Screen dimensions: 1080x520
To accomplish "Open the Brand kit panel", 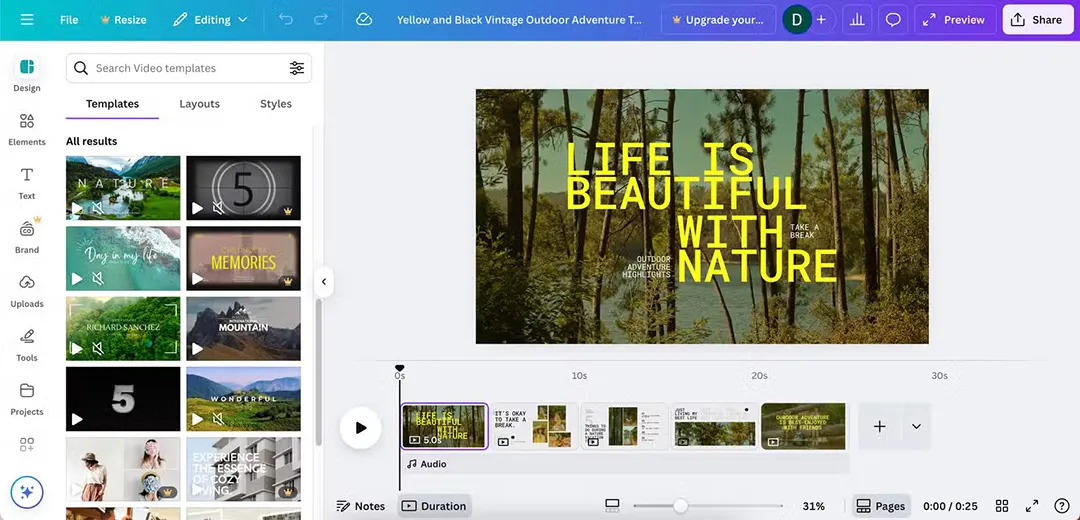I will click(x=27, y=236).
